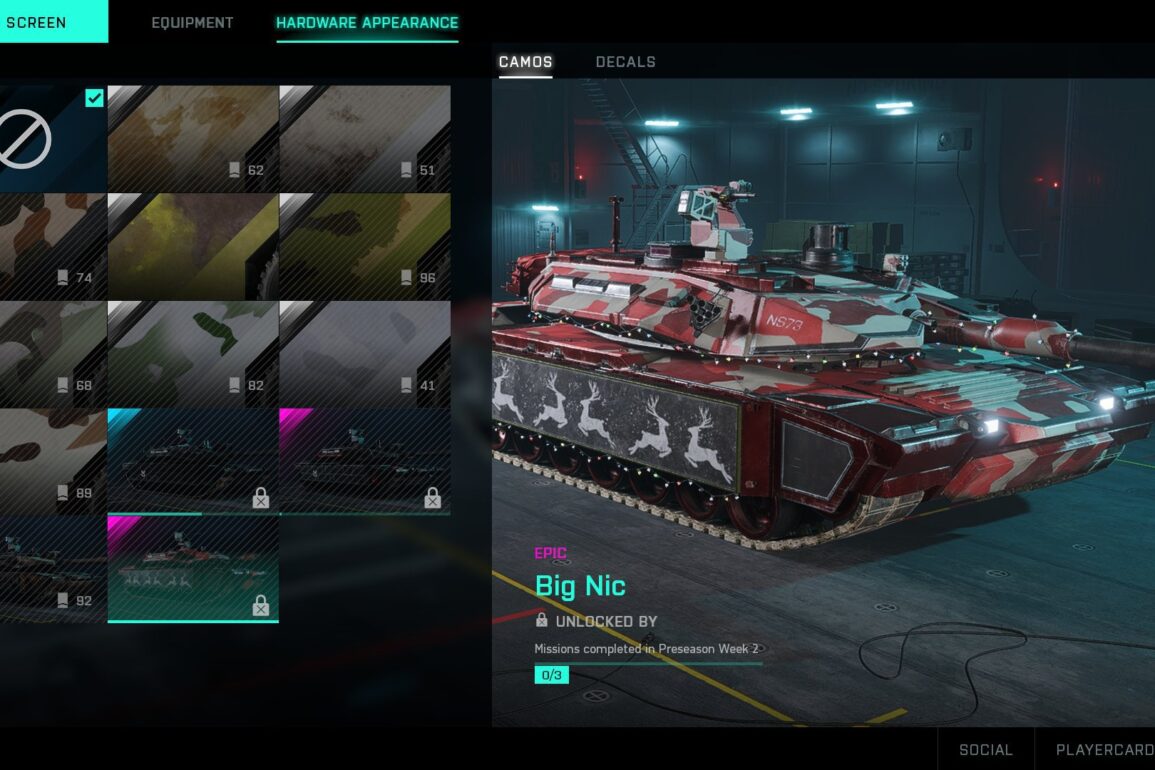Image resolution: width=1155 pixels, height=770 pixels.
Task: Click the lock icon on the cyan-cornered tank camo
Action: (x=261, y=498)
